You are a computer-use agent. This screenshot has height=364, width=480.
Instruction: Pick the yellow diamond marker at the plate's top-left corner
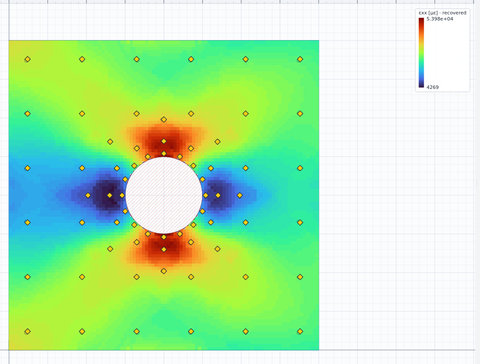tap(28, 59)
